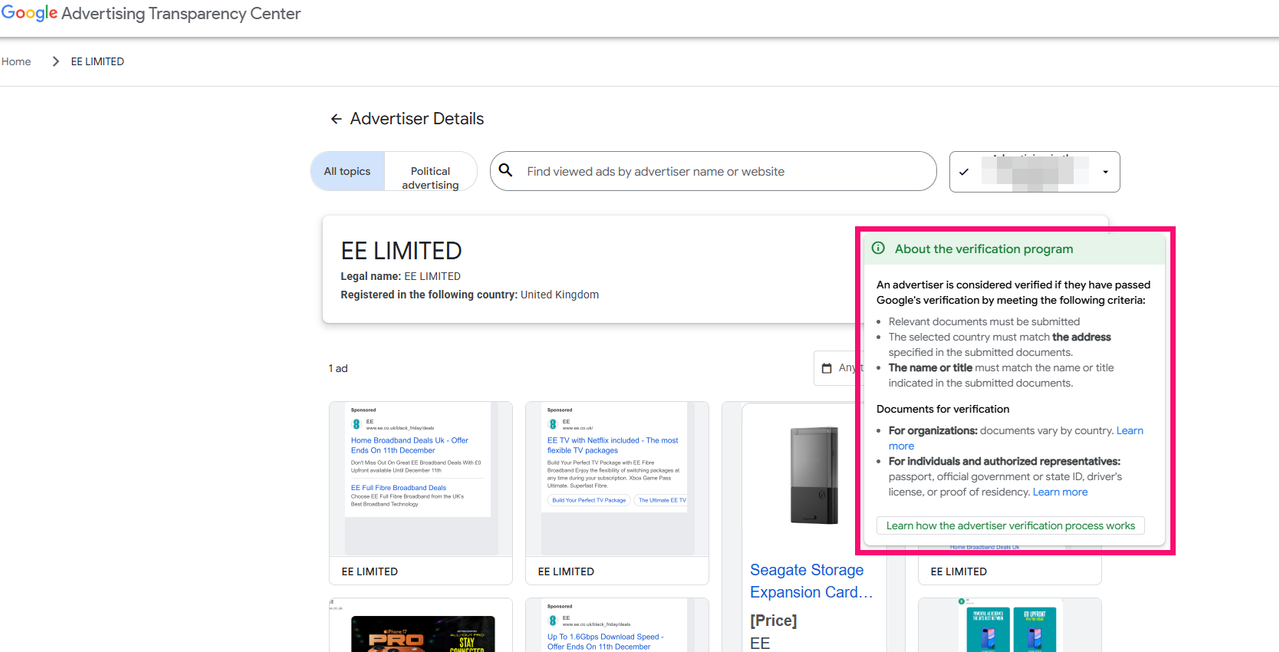Click The Ultimate EE TV chip
This screenshot has width=1279, height=652.
662,500
